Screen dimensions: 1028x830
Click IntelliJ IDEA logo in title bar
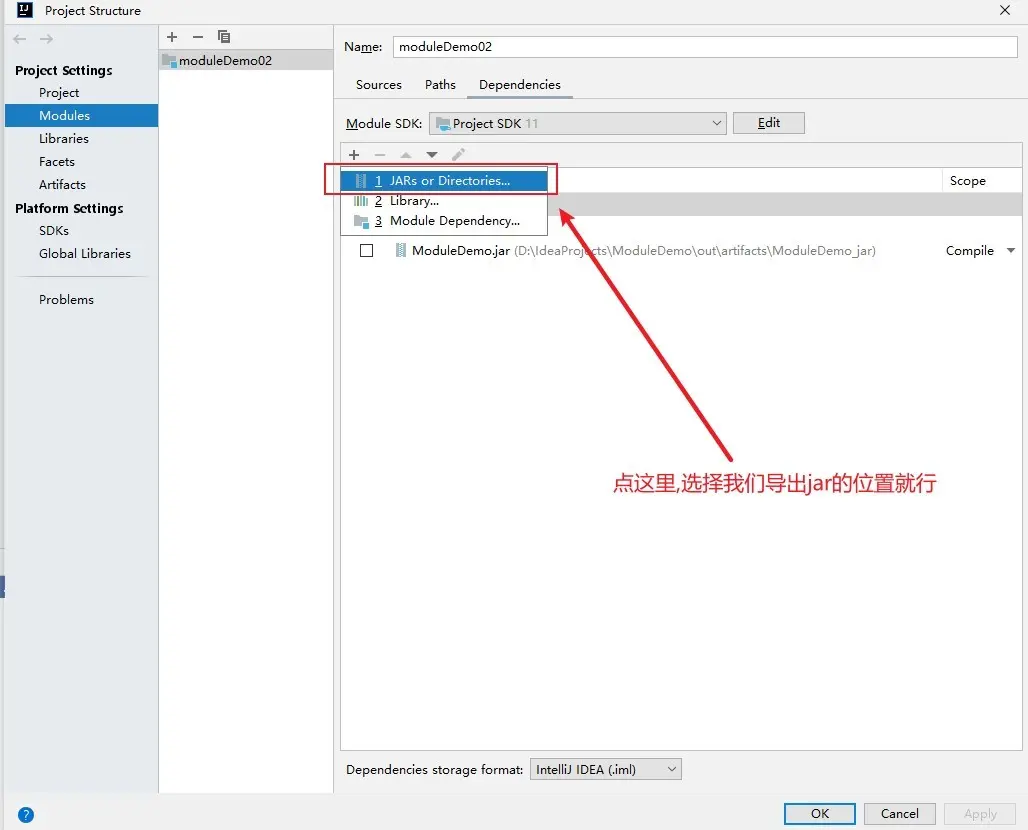pyautogui.click(x=24, y=10)
